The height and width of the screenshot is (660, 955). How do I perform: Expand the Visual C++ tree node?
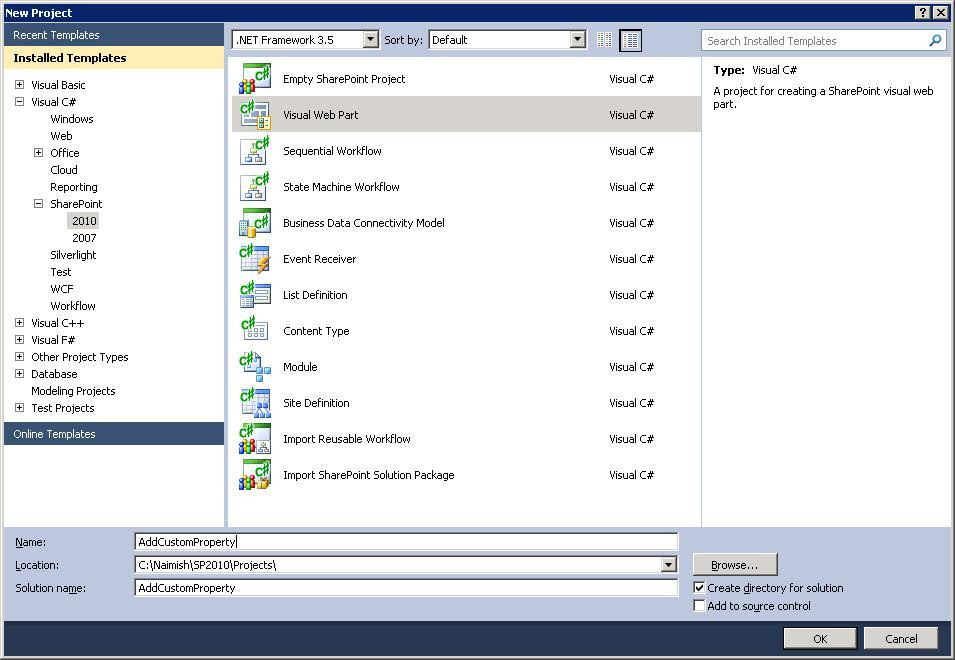pyautogui.click(x=19, y=323)
